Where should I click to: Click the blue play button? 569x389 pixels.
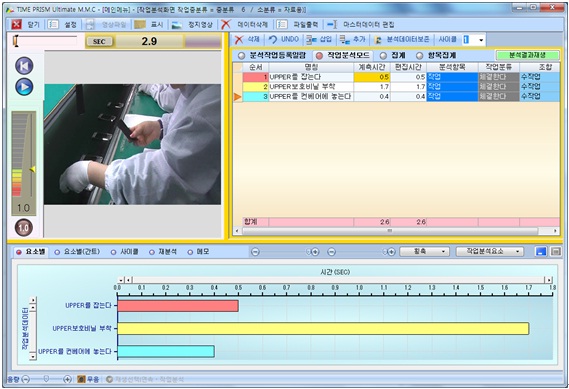[24, 87]
